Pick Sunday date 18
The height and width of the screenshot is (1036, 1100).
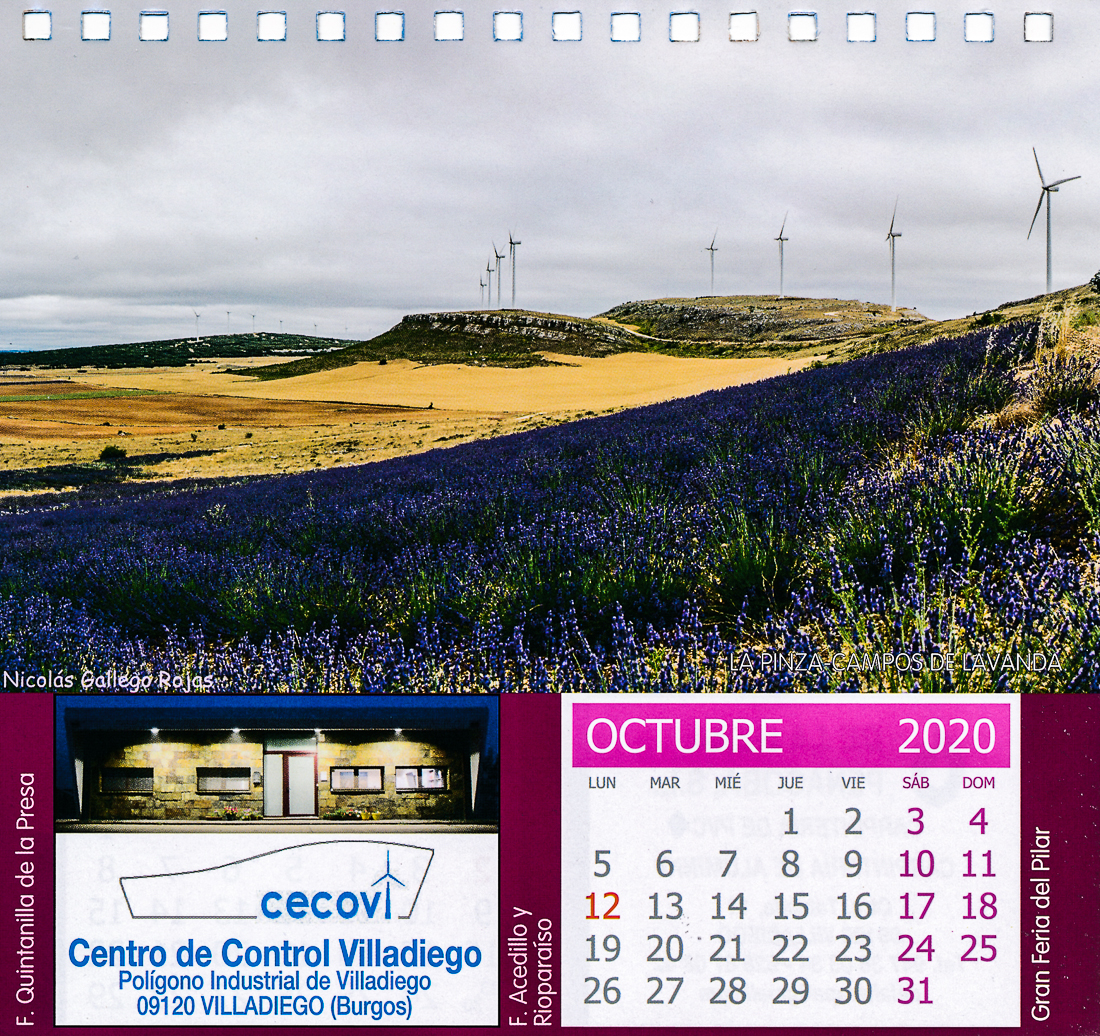coord(979,907)
